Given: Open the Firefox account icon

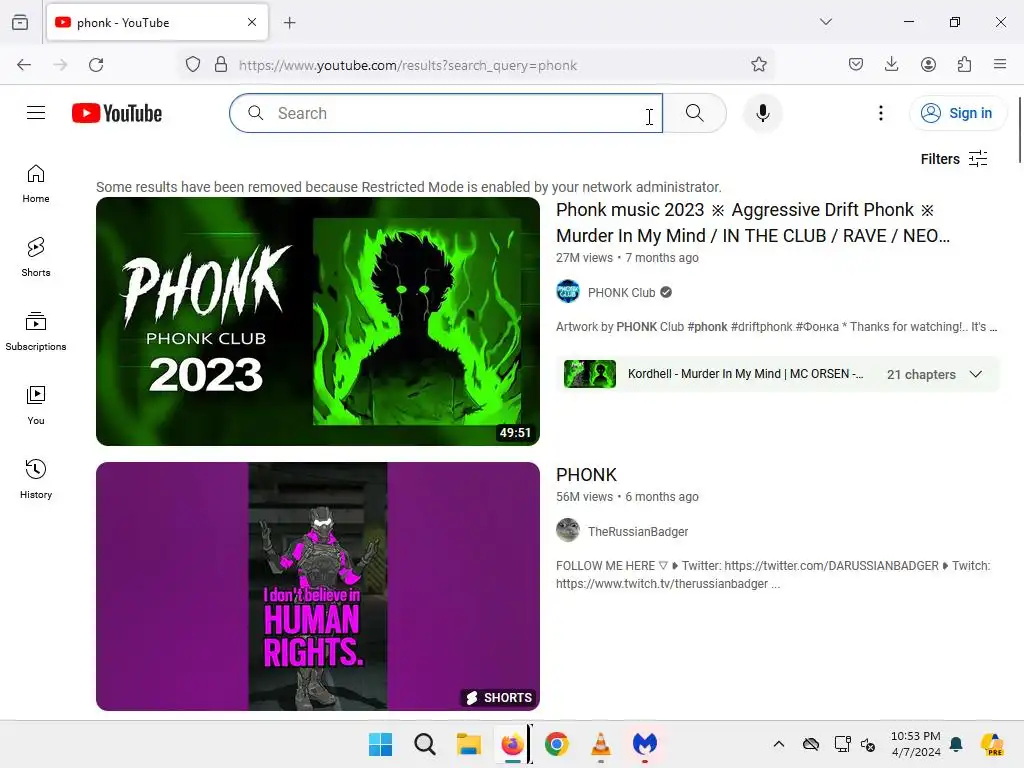Looking at the screenshot, I should pyautogui.click(x=928, y=65).
